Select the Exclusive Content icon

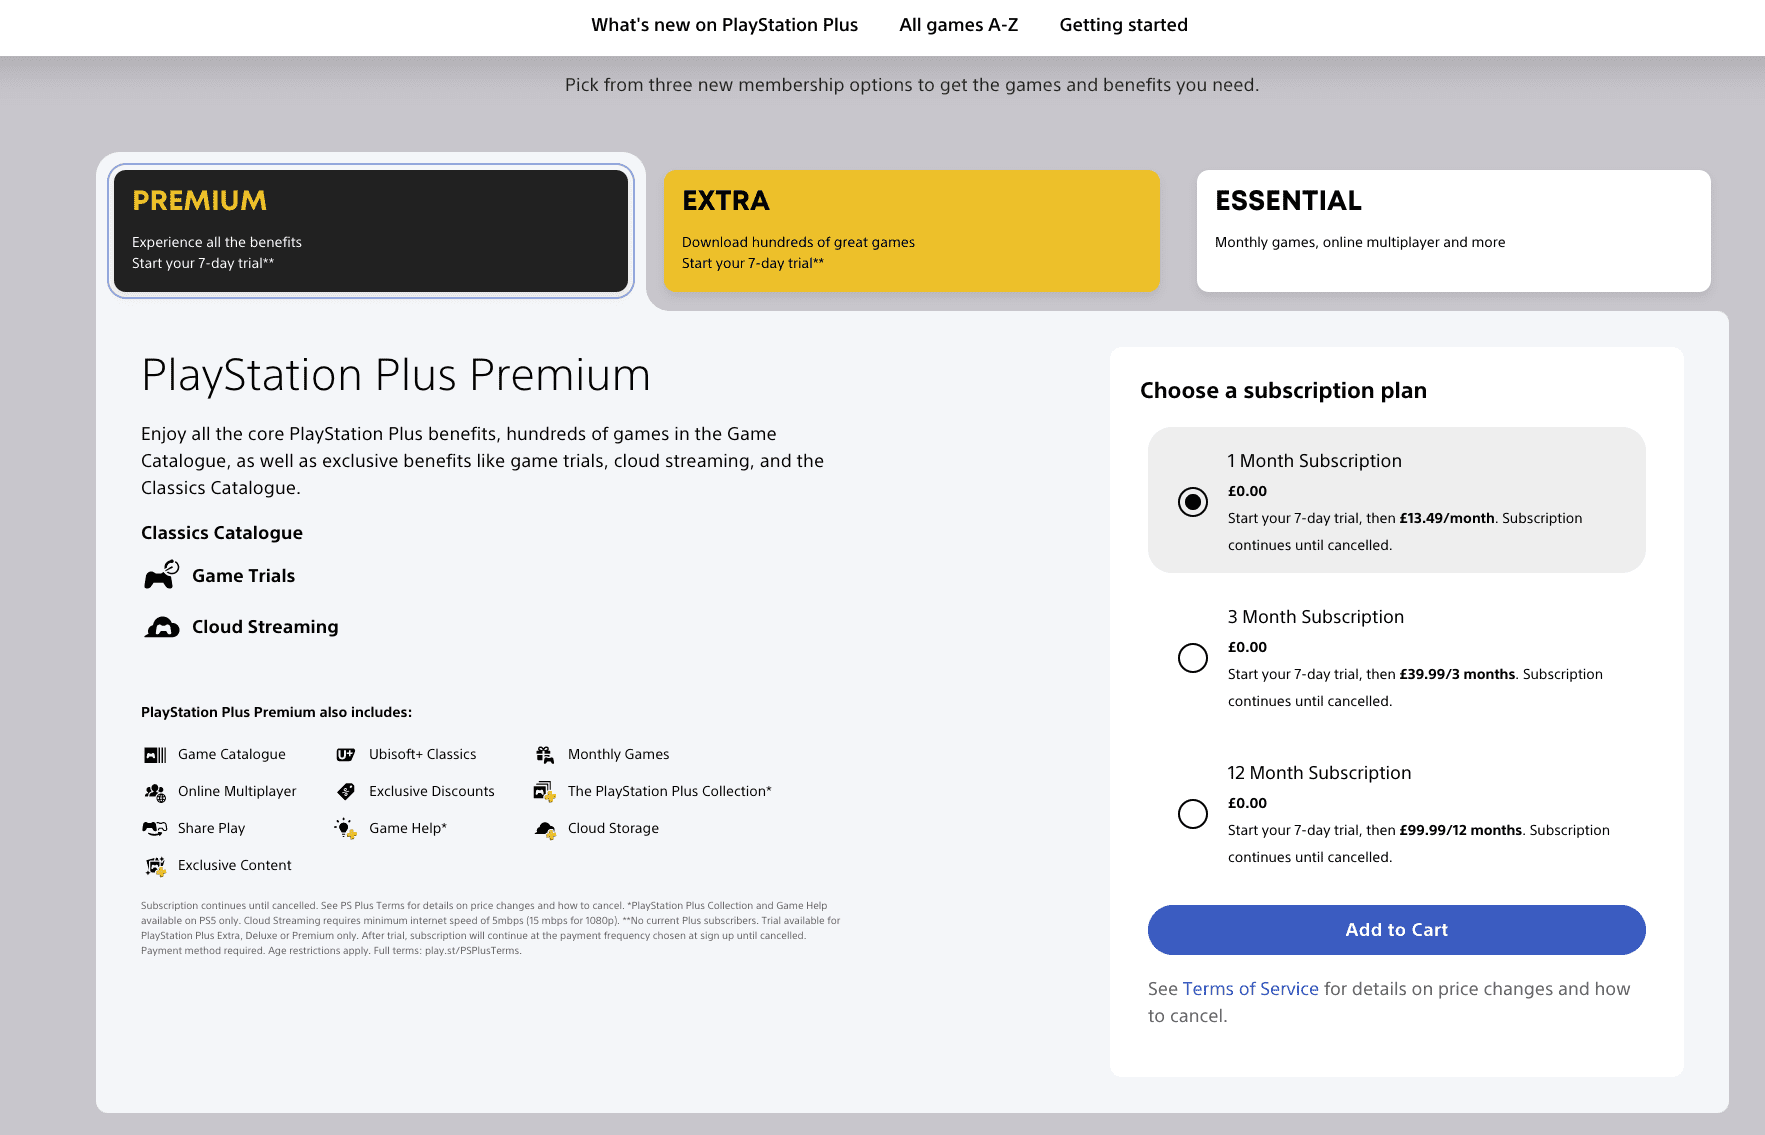(156, 865)
